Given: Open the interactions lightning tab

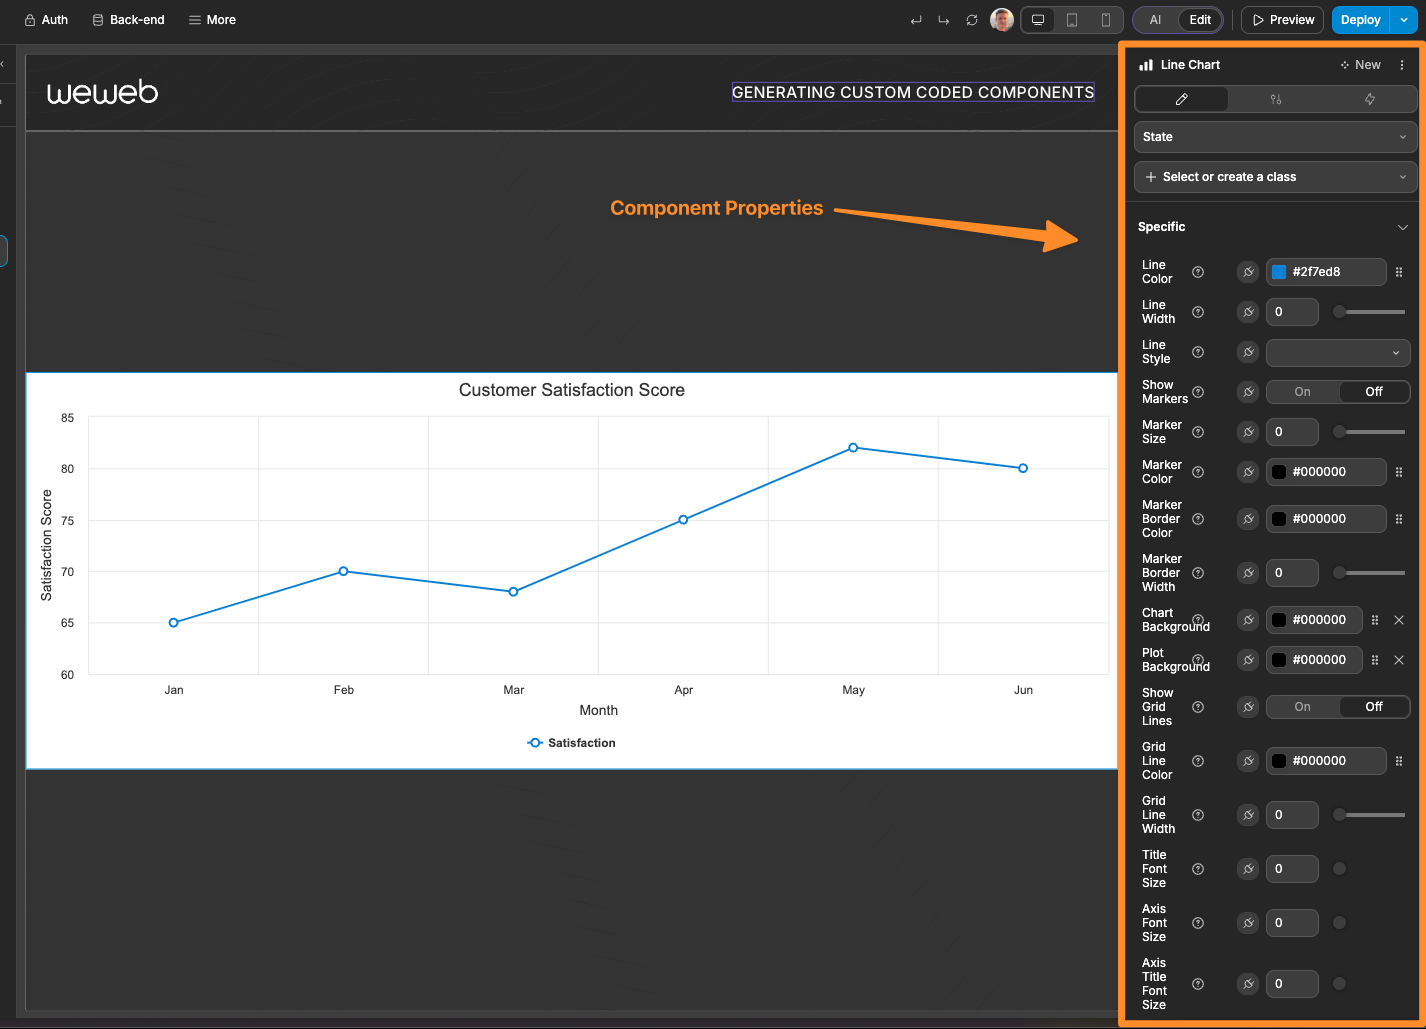Looking at the screenshot, I should click(1369, 99).
